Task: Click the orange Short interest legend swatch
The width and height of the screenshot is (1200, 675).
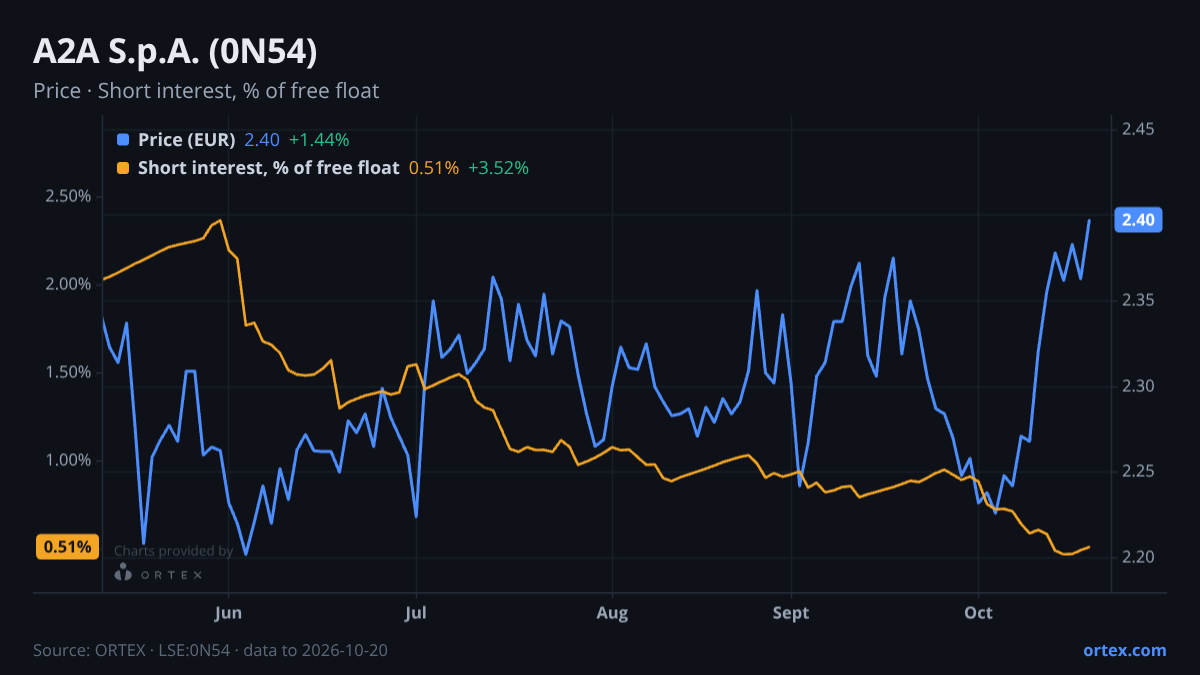Action: tap(123, 168)
